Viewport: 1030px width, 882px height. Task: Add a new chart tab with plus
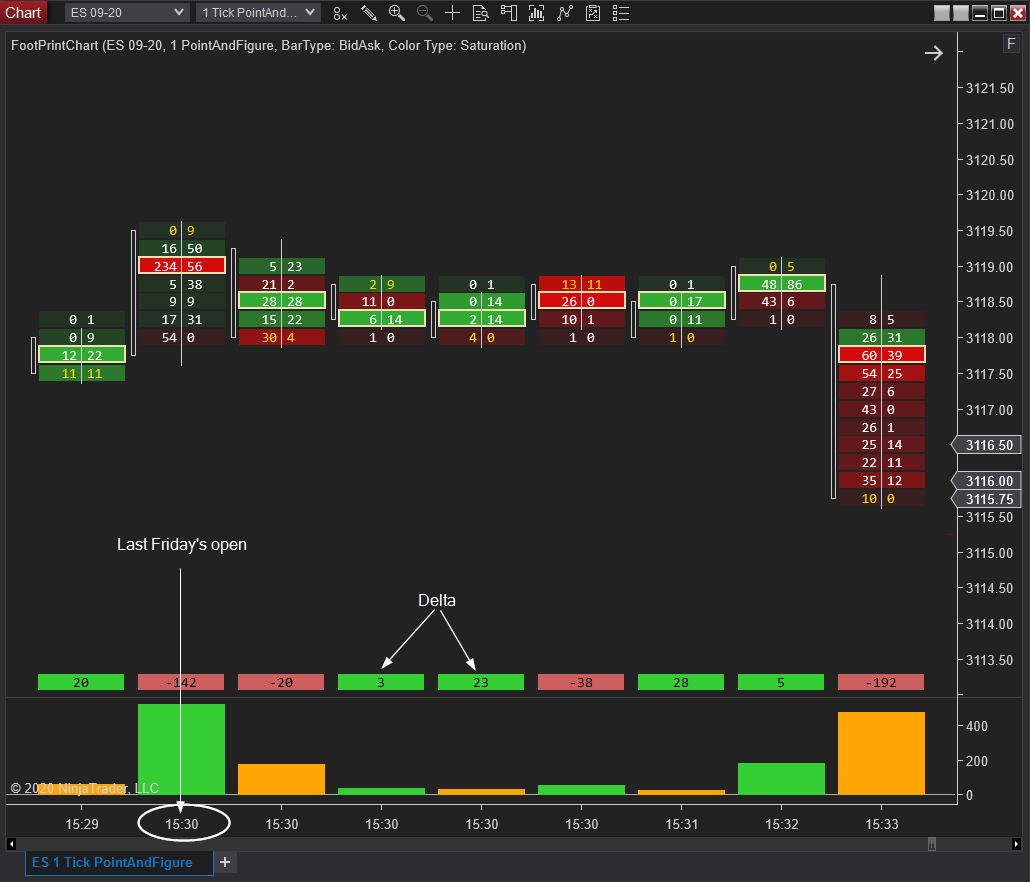(225, 862)
